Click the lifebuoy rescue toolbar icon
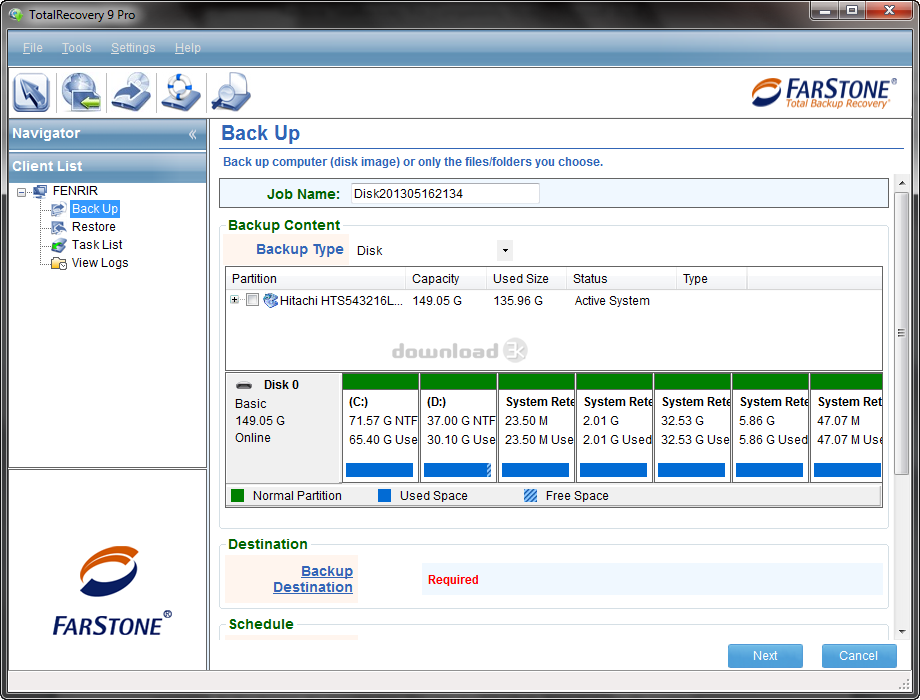This screenshot has height=700, width=920. tap(181, 93)
